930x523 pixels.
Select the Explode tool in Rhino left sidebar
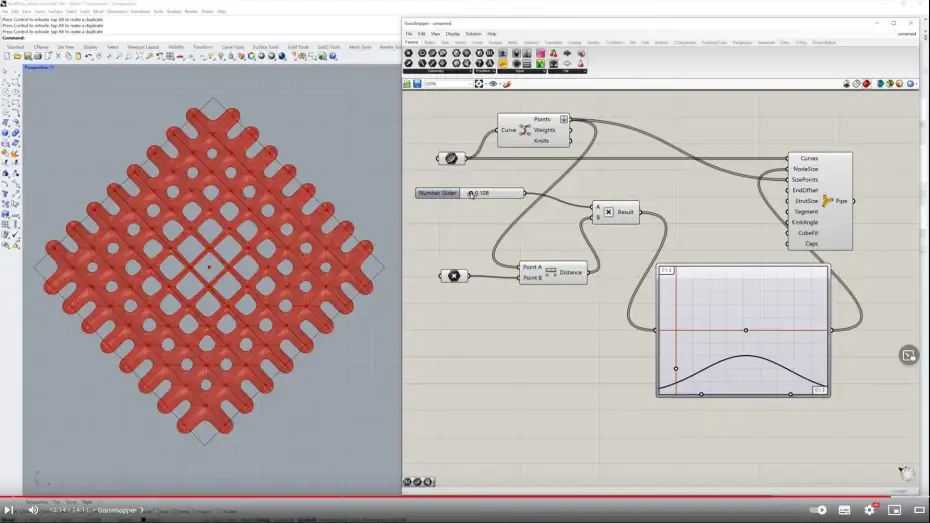coord(14,153)
